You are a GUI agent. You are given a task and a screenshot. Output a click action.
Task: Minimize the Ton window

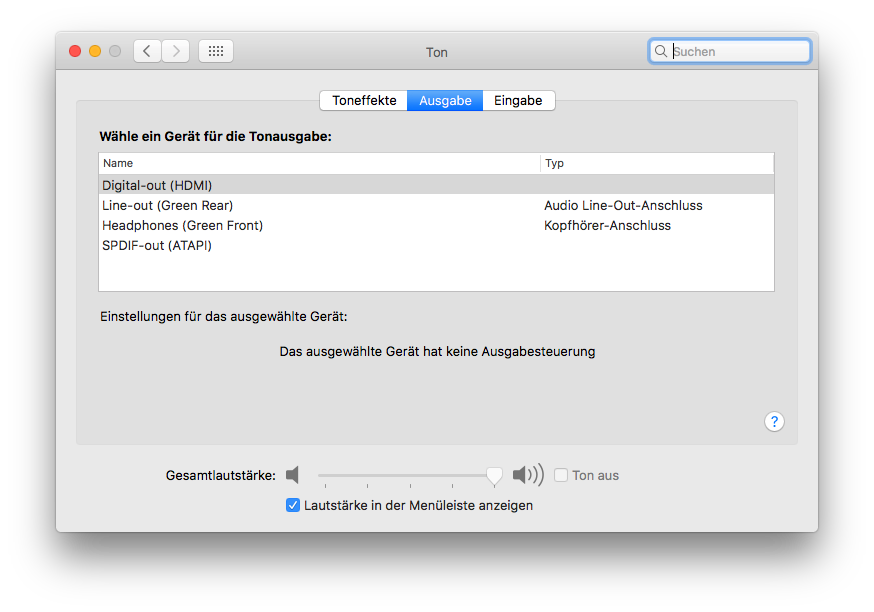[95, 51]
